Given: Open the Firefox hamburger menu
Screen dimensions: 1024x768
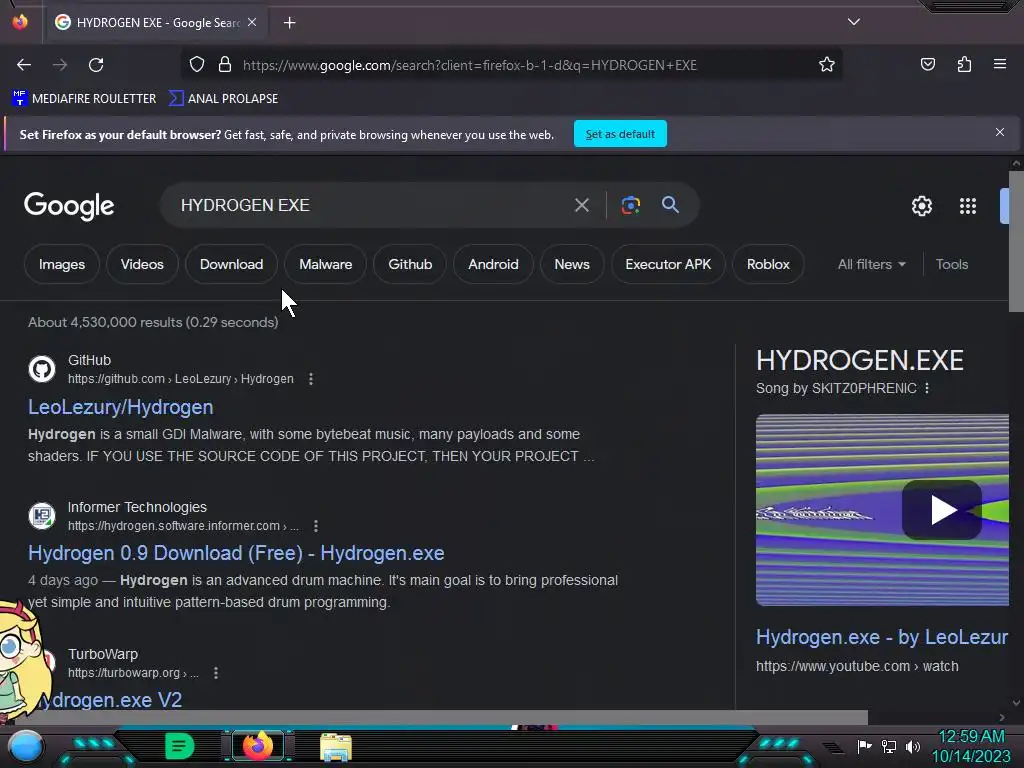Looking at the screenshot, I should point(999,64).
